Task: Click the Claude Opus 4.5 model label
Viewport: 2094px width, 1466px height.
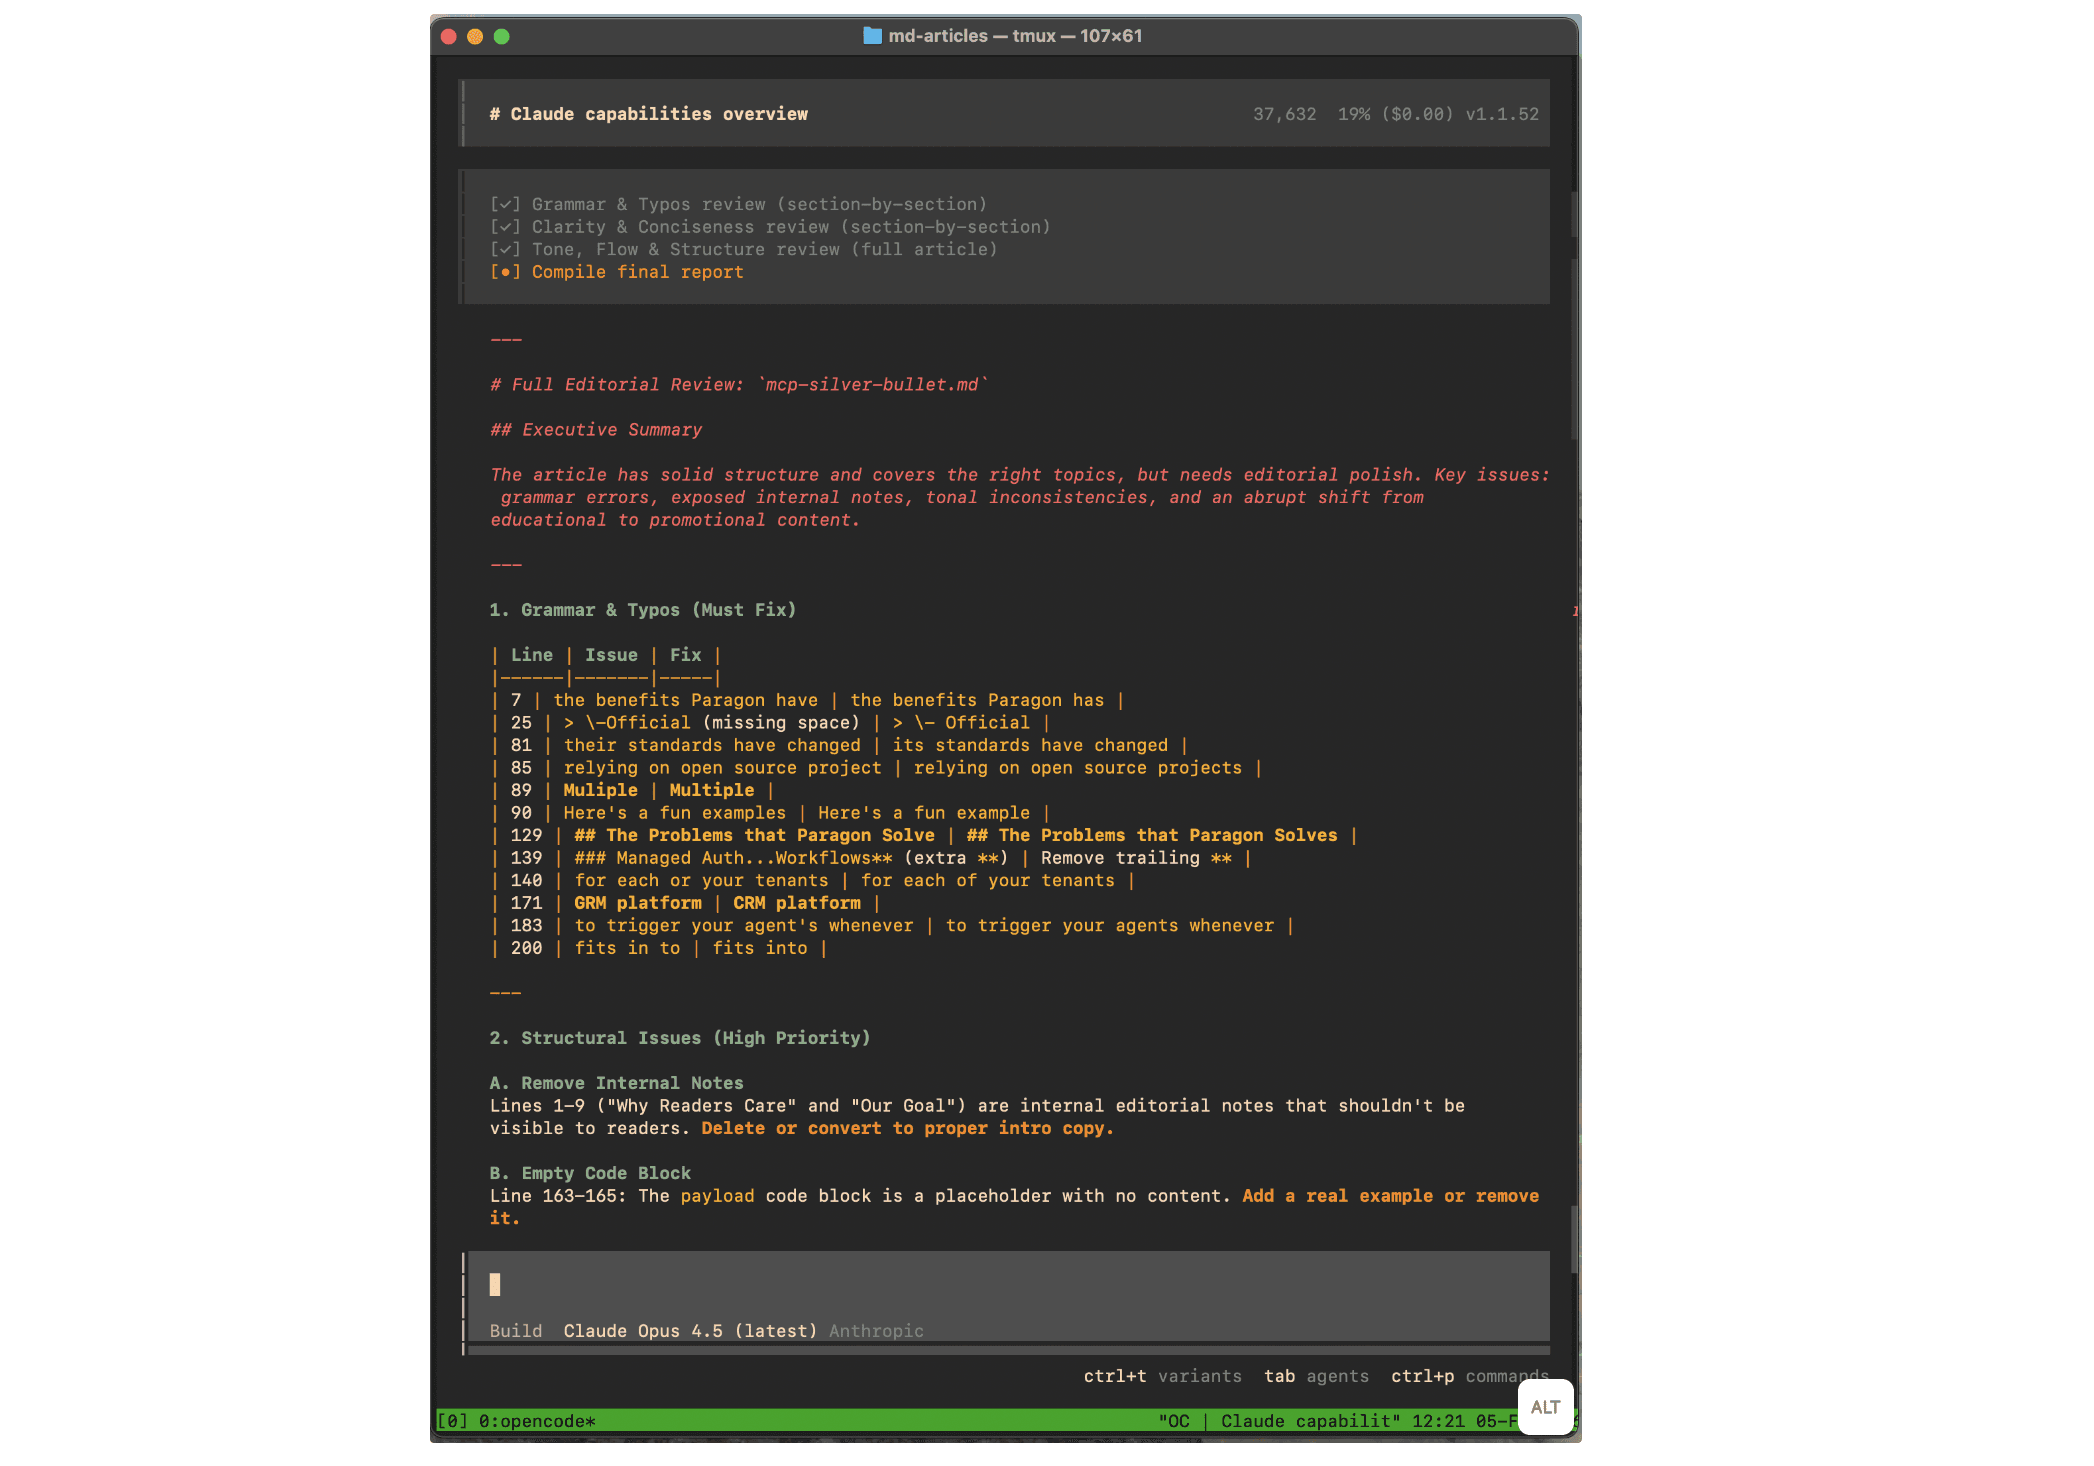Action: point(689,1330)
